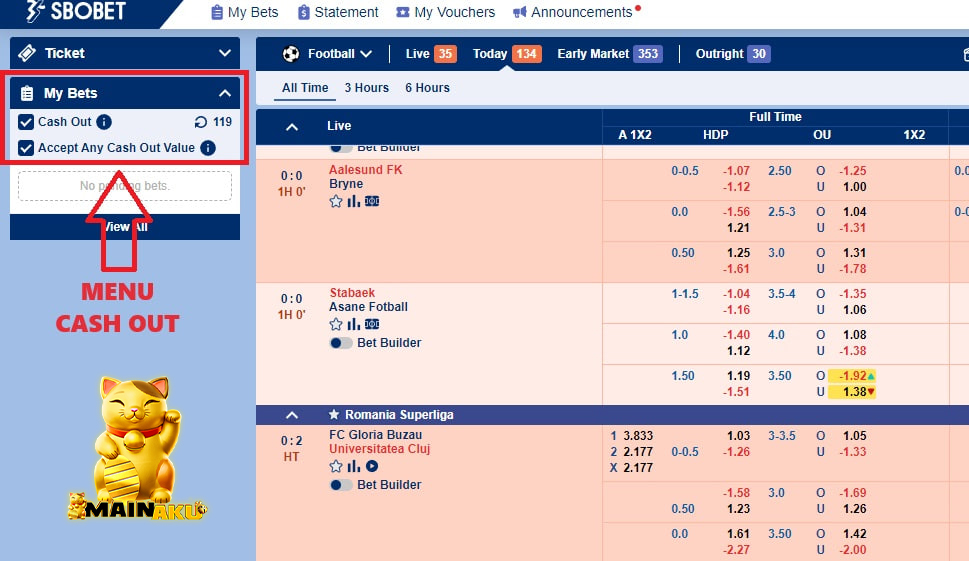The height and width of the screenshot is (561, 969).
Task: Favorite the Romania Superliga league star
Action: click(x=334, y=415)
